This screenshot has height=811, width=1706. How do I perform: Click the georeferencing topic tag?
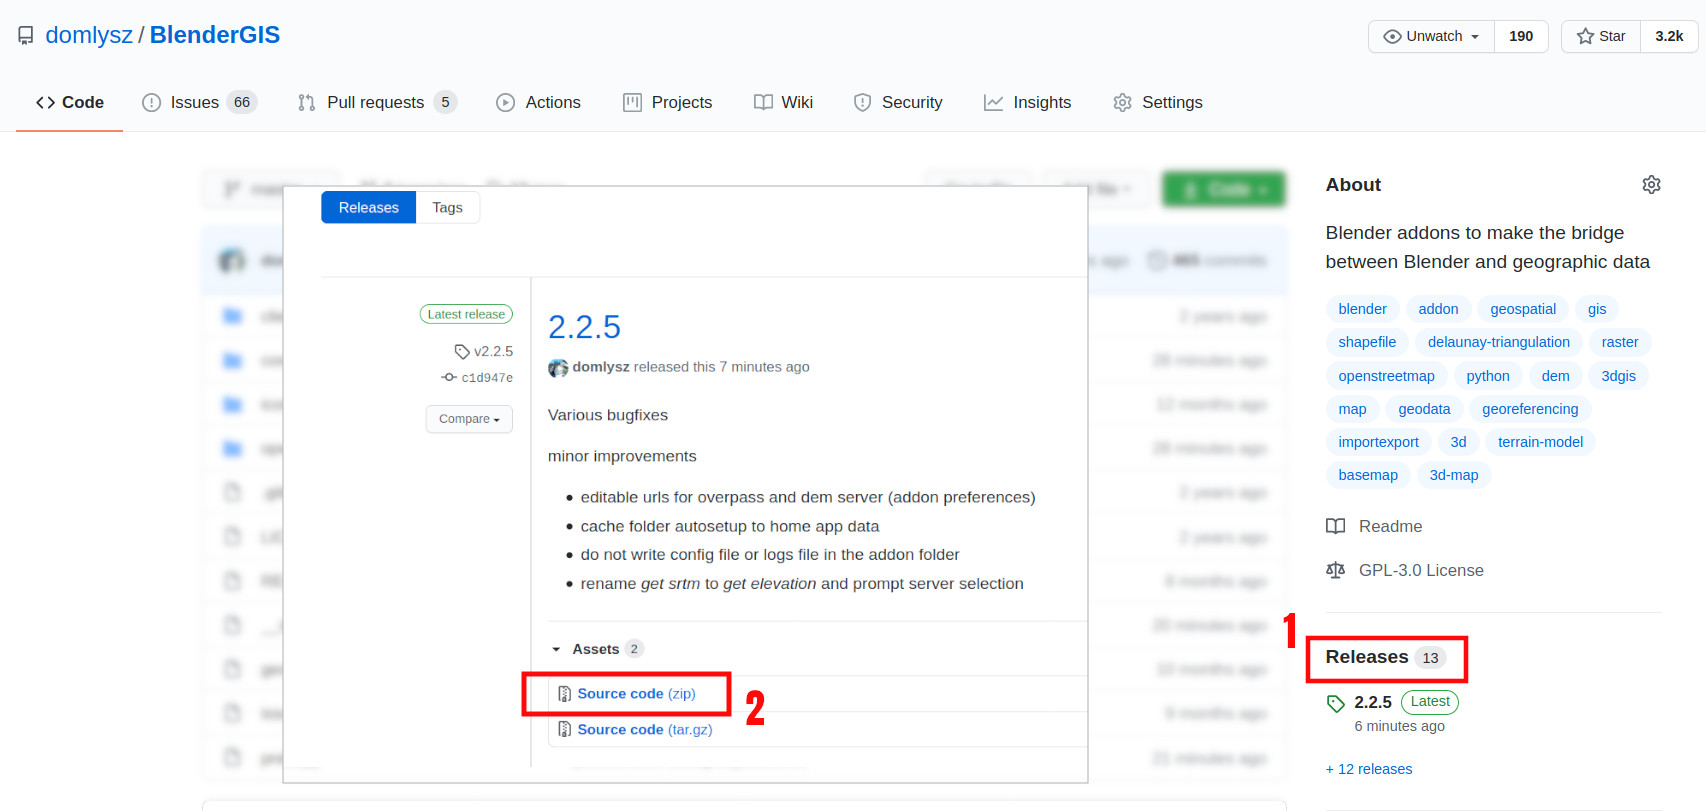coord(1530,409)
